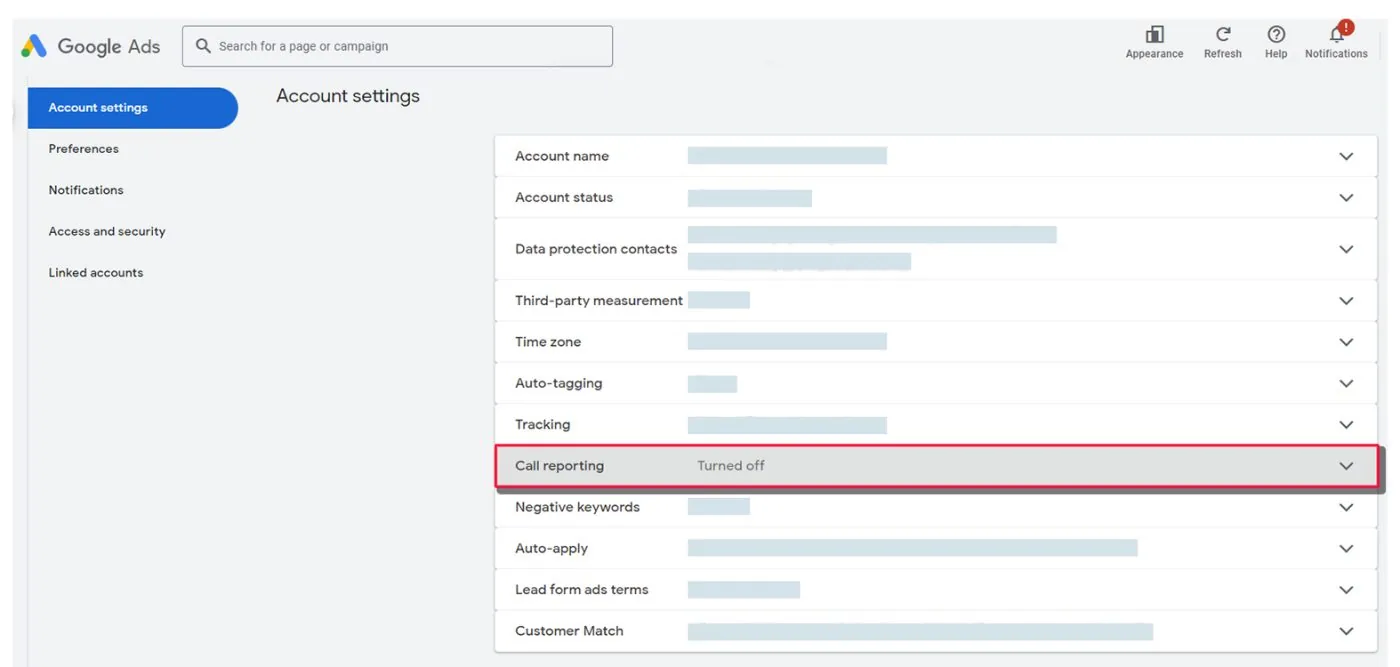This screenshot has height=667, width=1400.
Task: Click the Account name label
Action: (562, 156)
